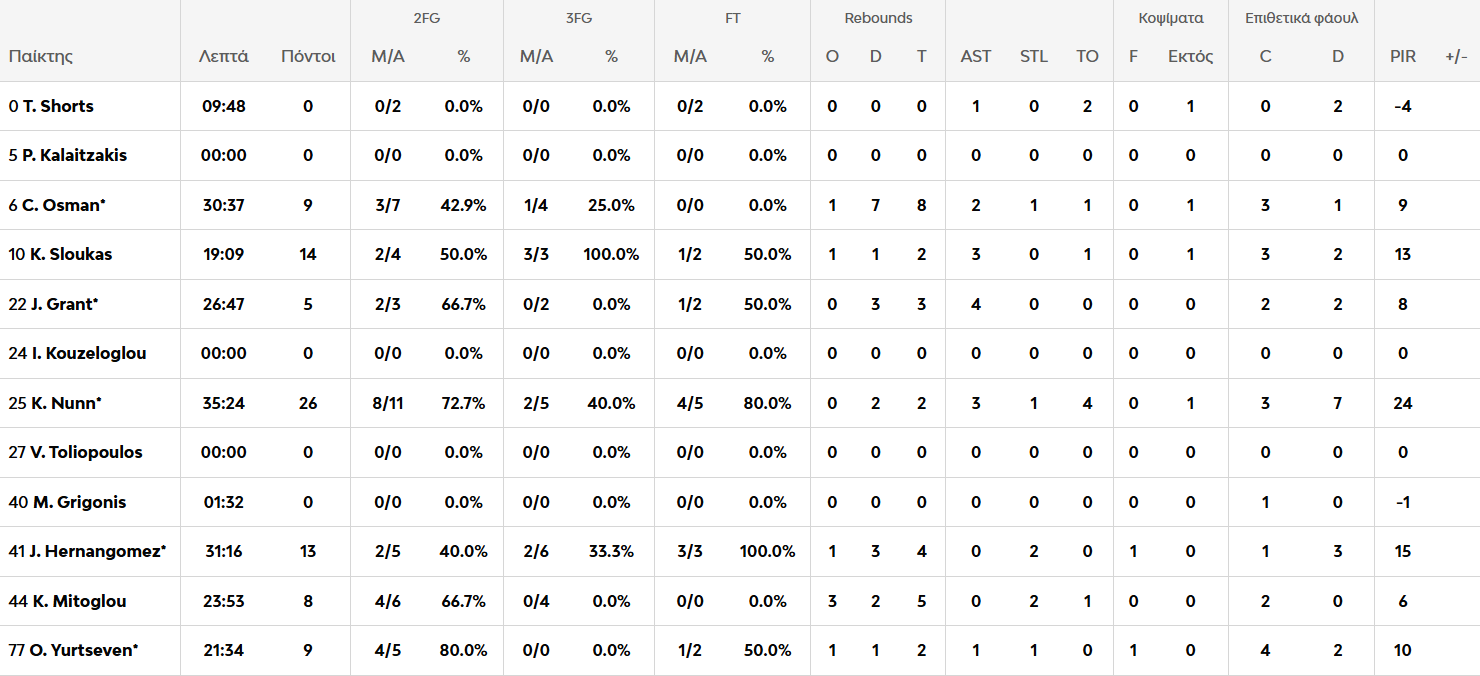The height and width of the screenshot is (676, 1480).
Task: Click K. Nunn's 26 points cell
Action: 308,403
